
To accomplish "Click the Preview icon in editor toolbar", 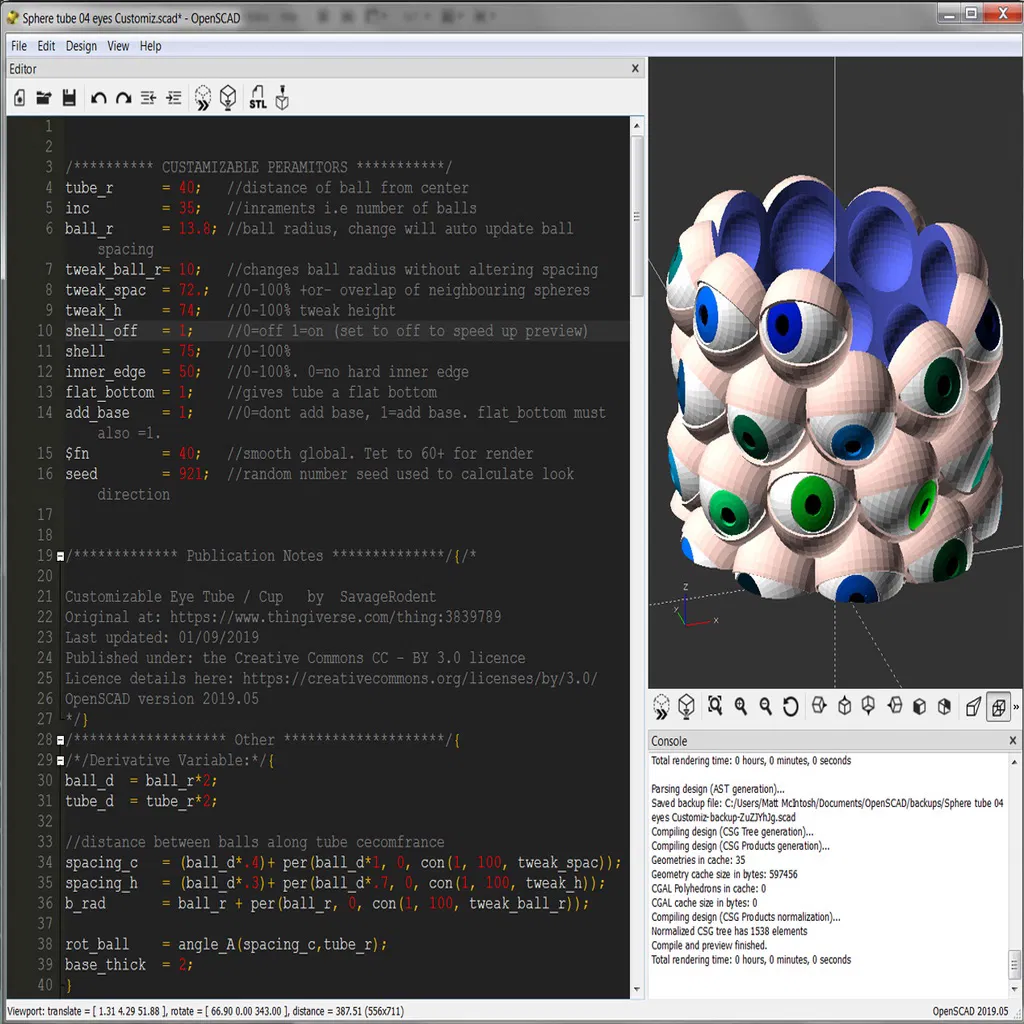I will 202,98.
